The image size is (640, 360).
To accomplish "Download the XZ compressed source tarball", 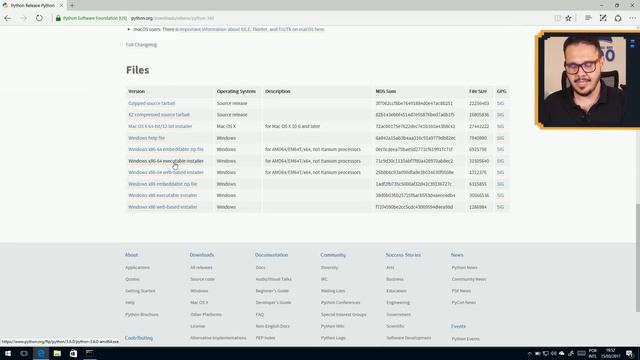I will 159,115.
